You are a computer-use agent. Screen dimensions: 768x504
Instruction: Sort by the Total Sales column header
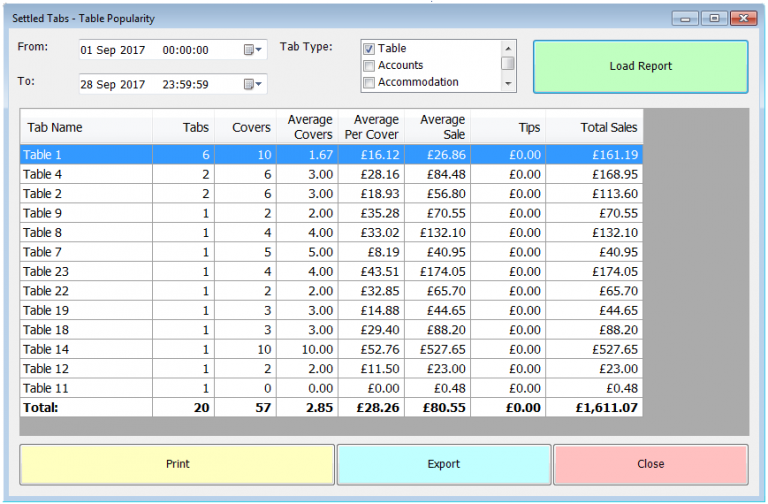(607, 128)
